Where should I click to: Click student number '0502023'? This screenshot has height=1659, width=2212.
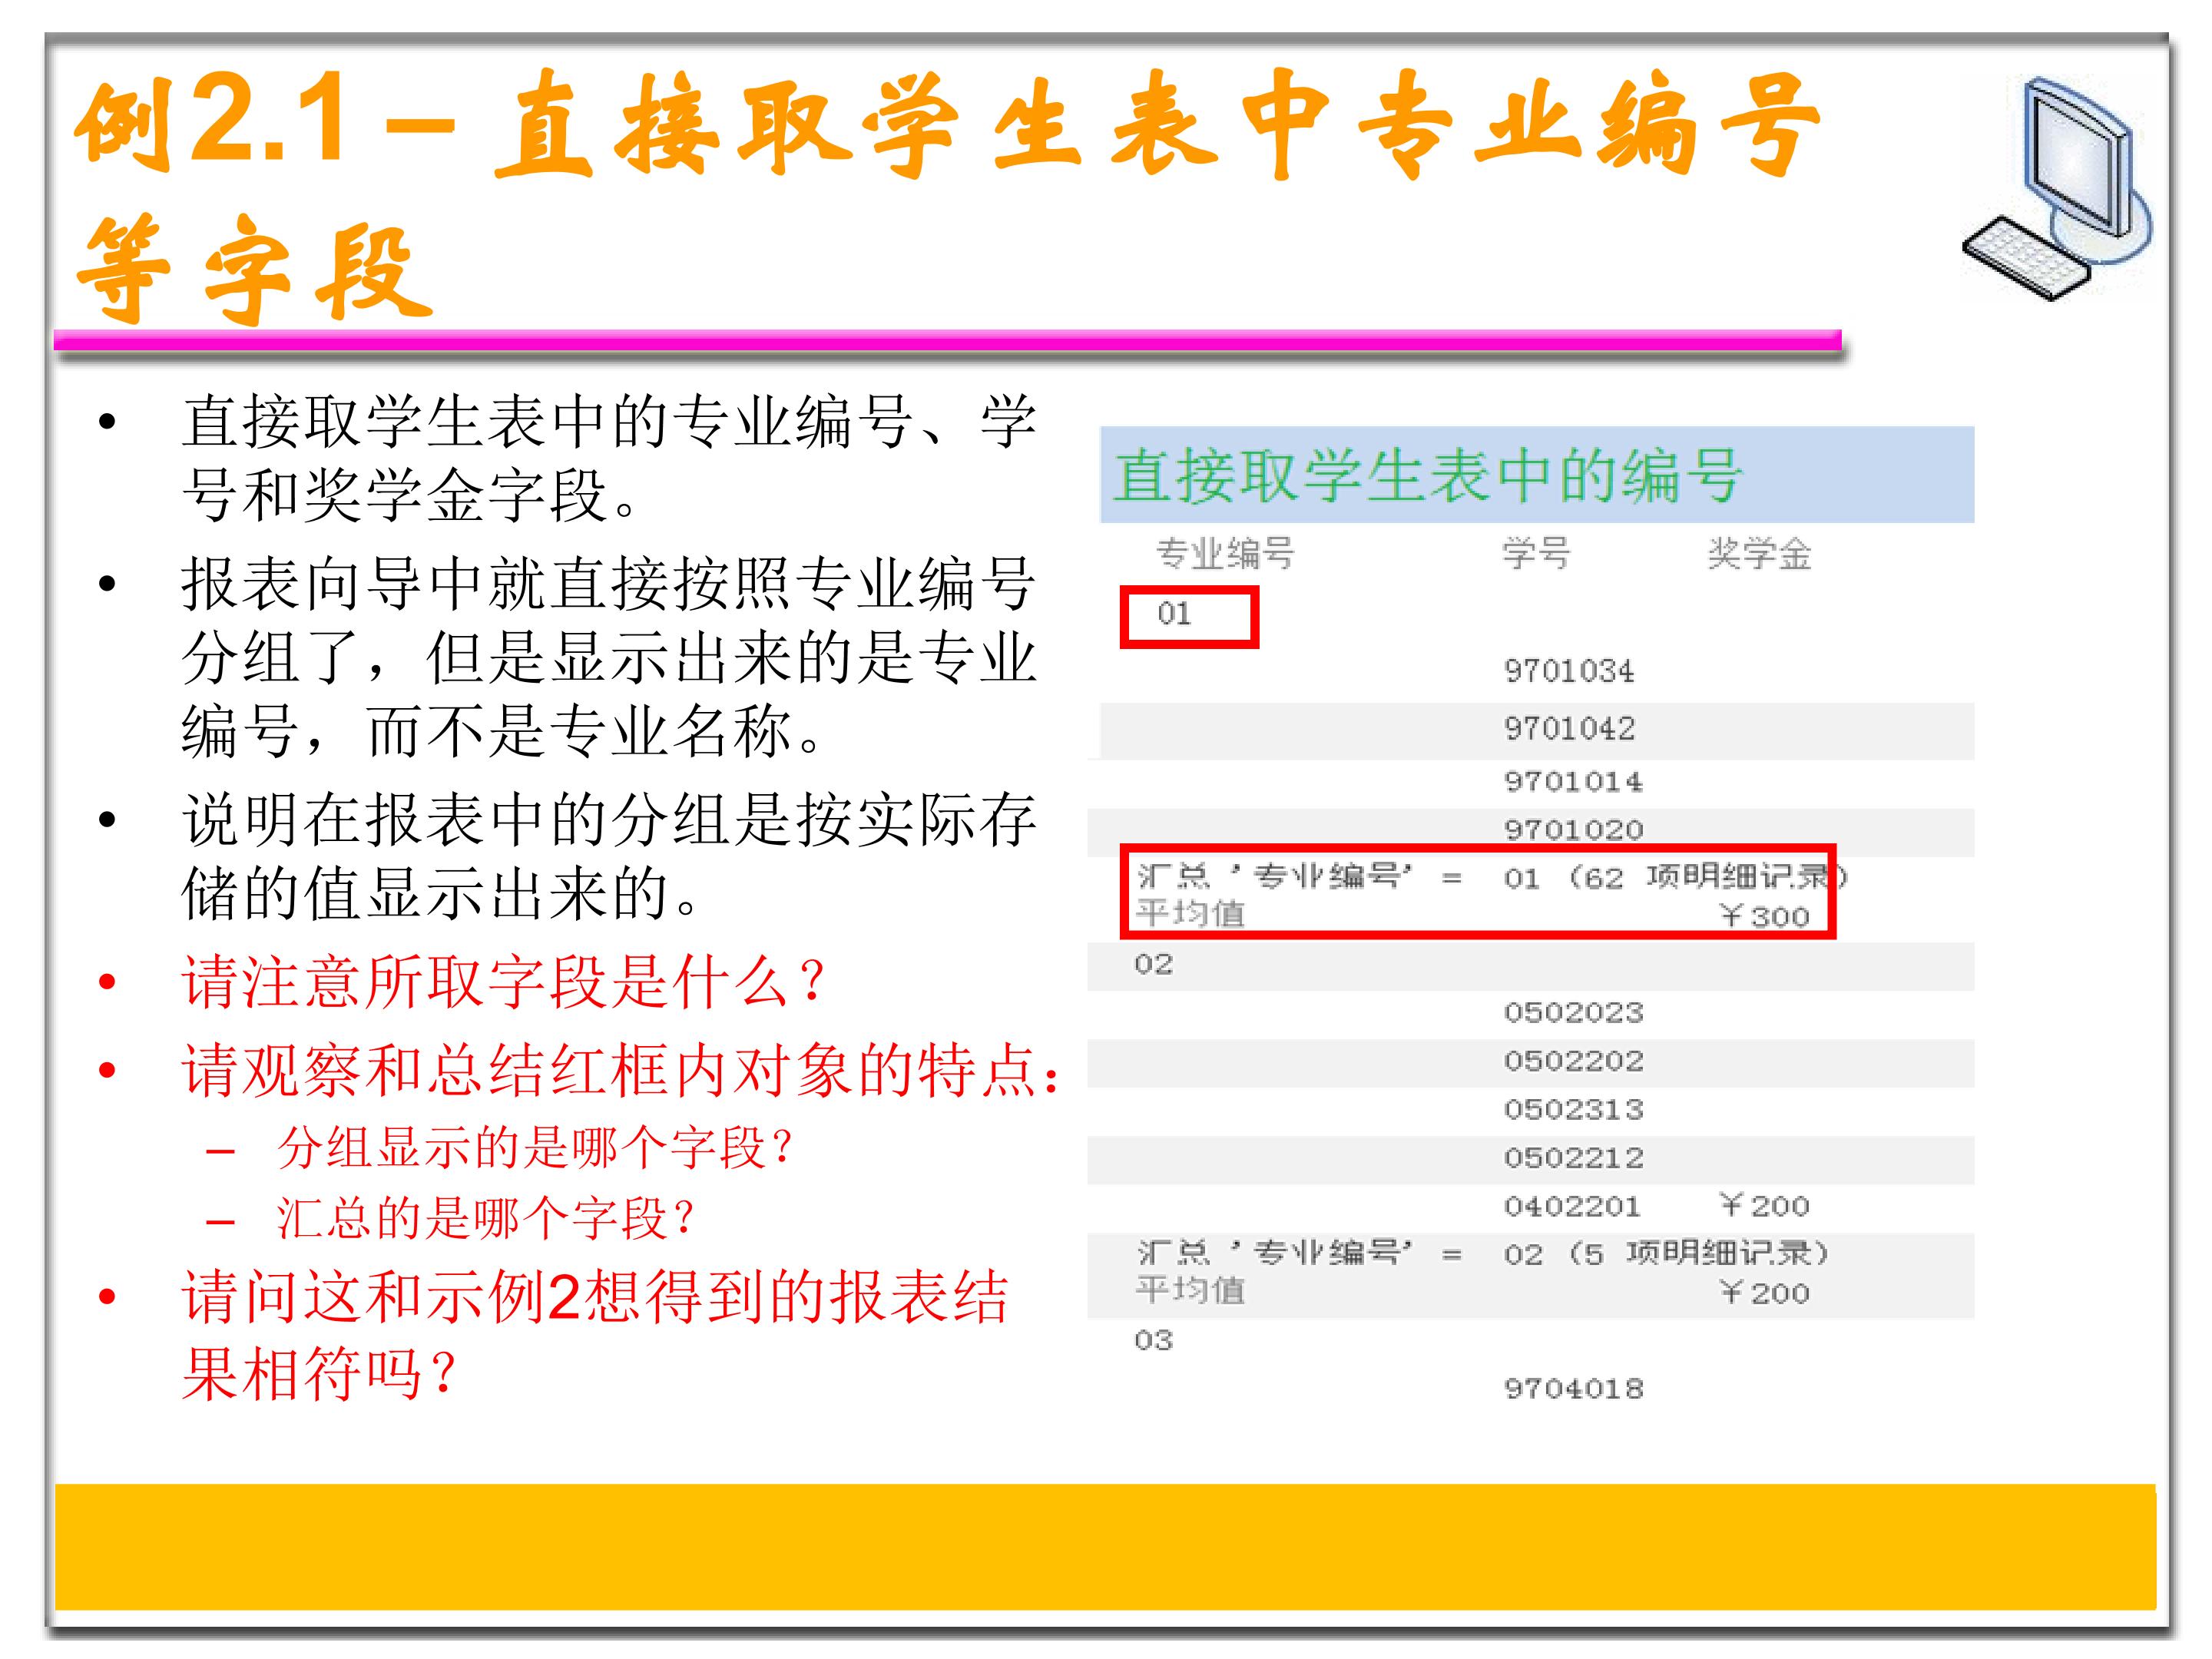(x=1573, y=1012)
